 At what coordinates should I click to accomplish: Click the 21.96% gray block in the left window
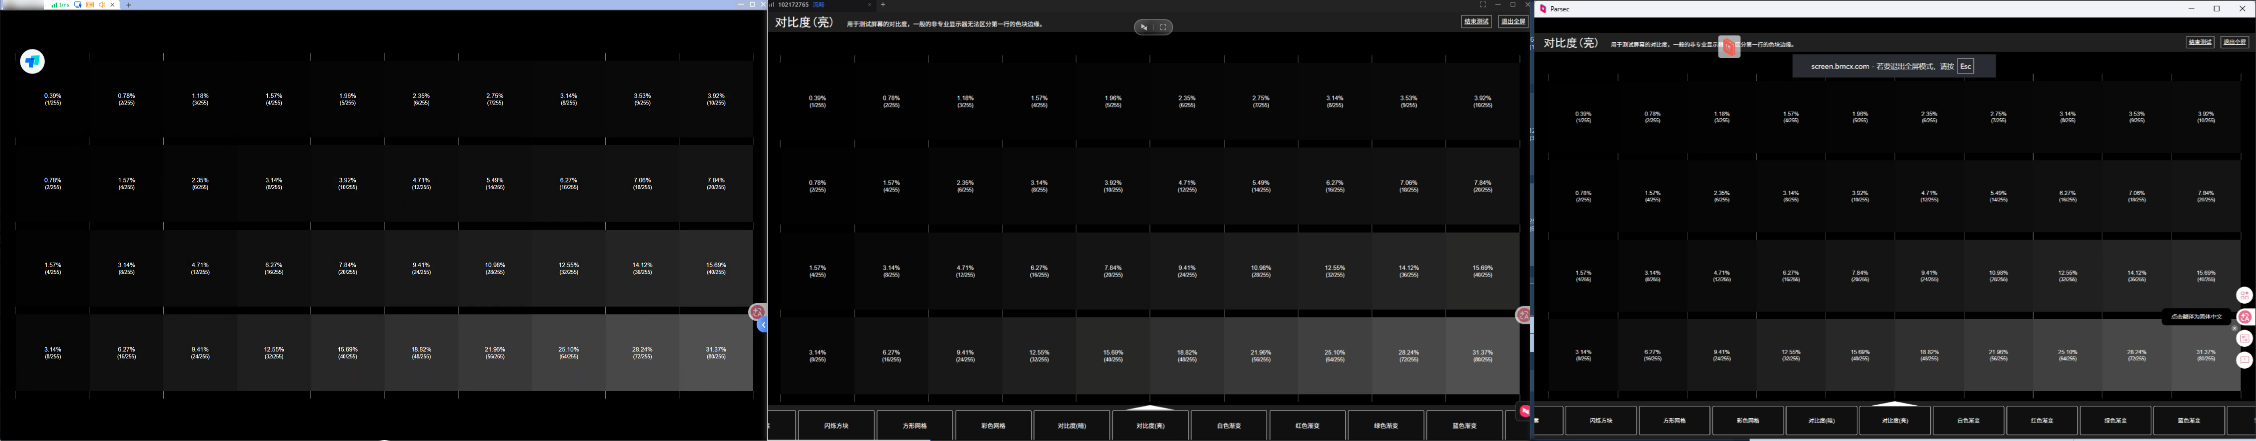(x=495, y=353)
